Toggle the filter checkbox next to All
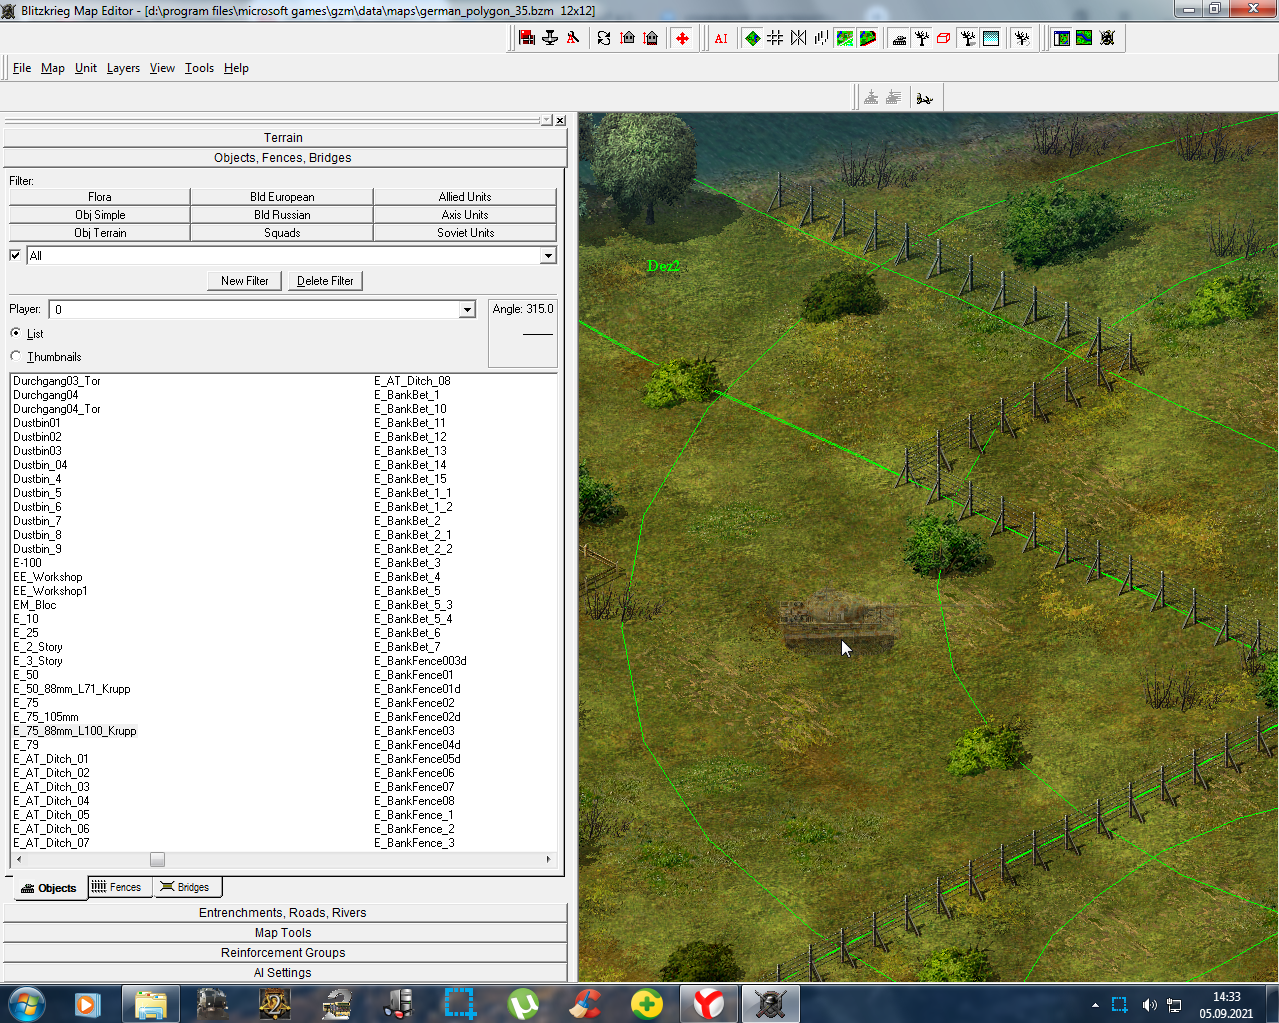This screenshot has width=1279, height=1023. 15,255
